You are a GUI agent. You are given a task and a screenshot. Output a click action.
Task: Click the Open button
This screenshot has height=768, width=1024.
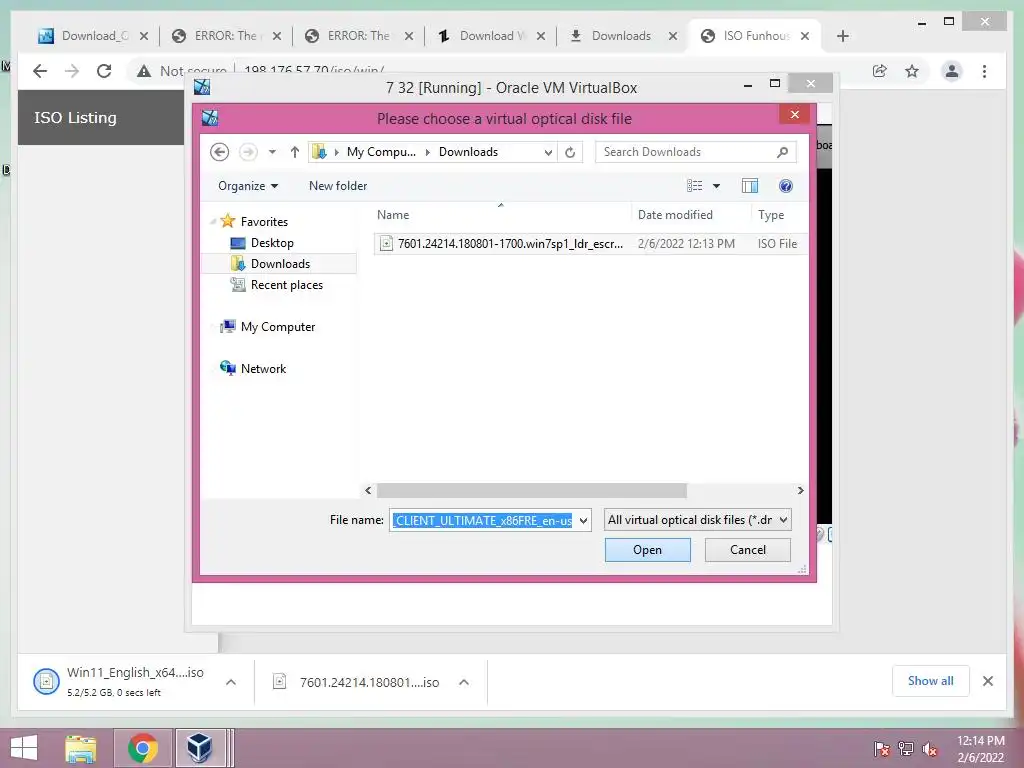pyautogui.click(x=647, y=550)
